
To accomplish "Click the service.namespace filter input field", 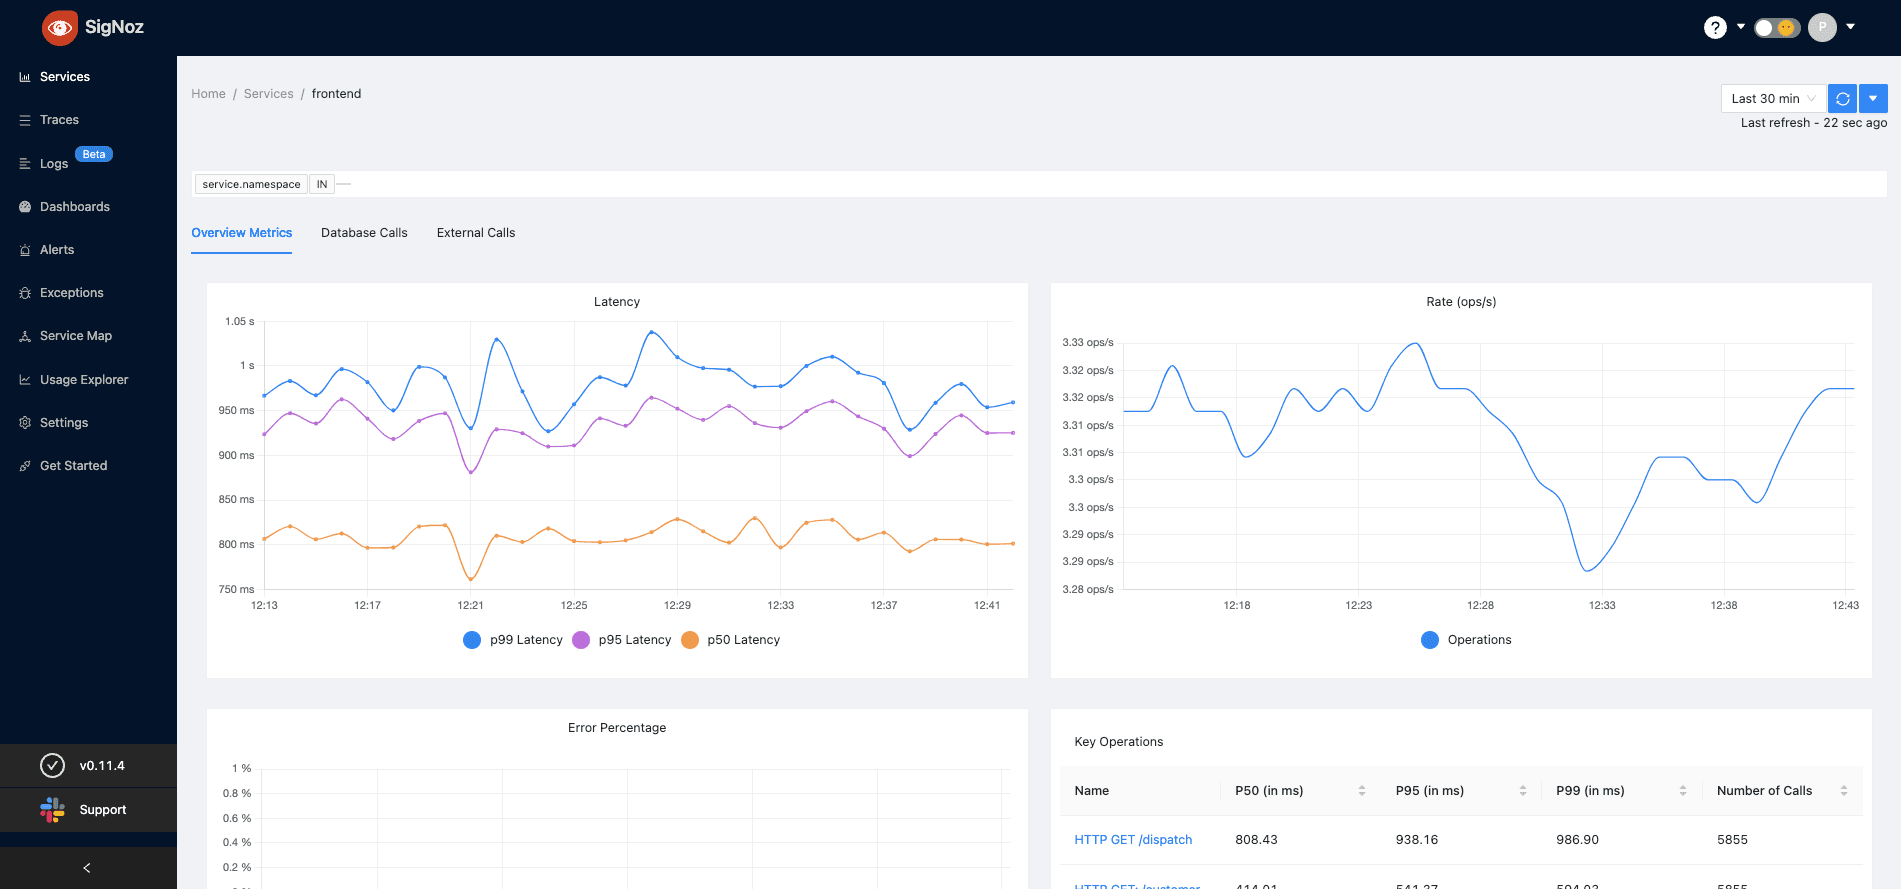I will point(700,184).
